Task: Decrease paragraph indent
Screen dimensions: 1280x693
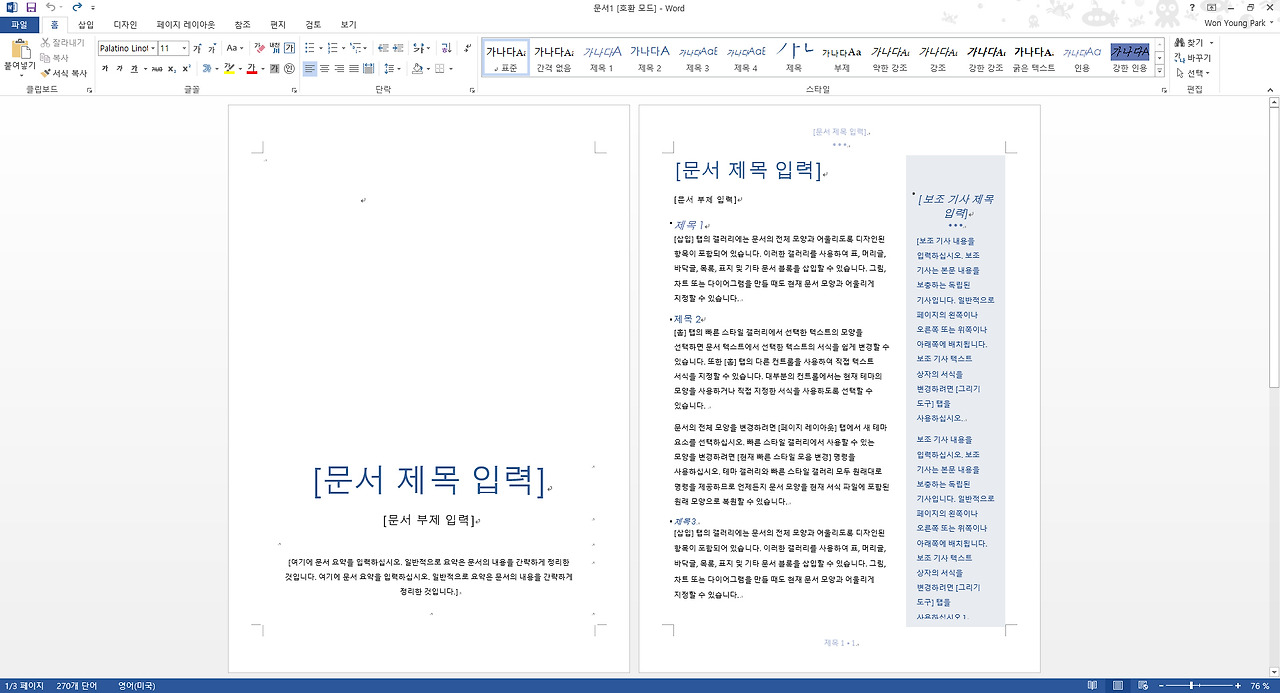Action: [x=382, y=48]
